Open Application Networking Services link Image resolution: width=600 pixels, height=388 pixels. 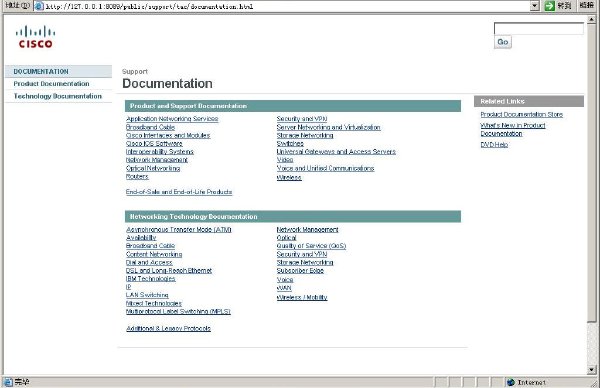pyautogui.click(x=172, y=119)
